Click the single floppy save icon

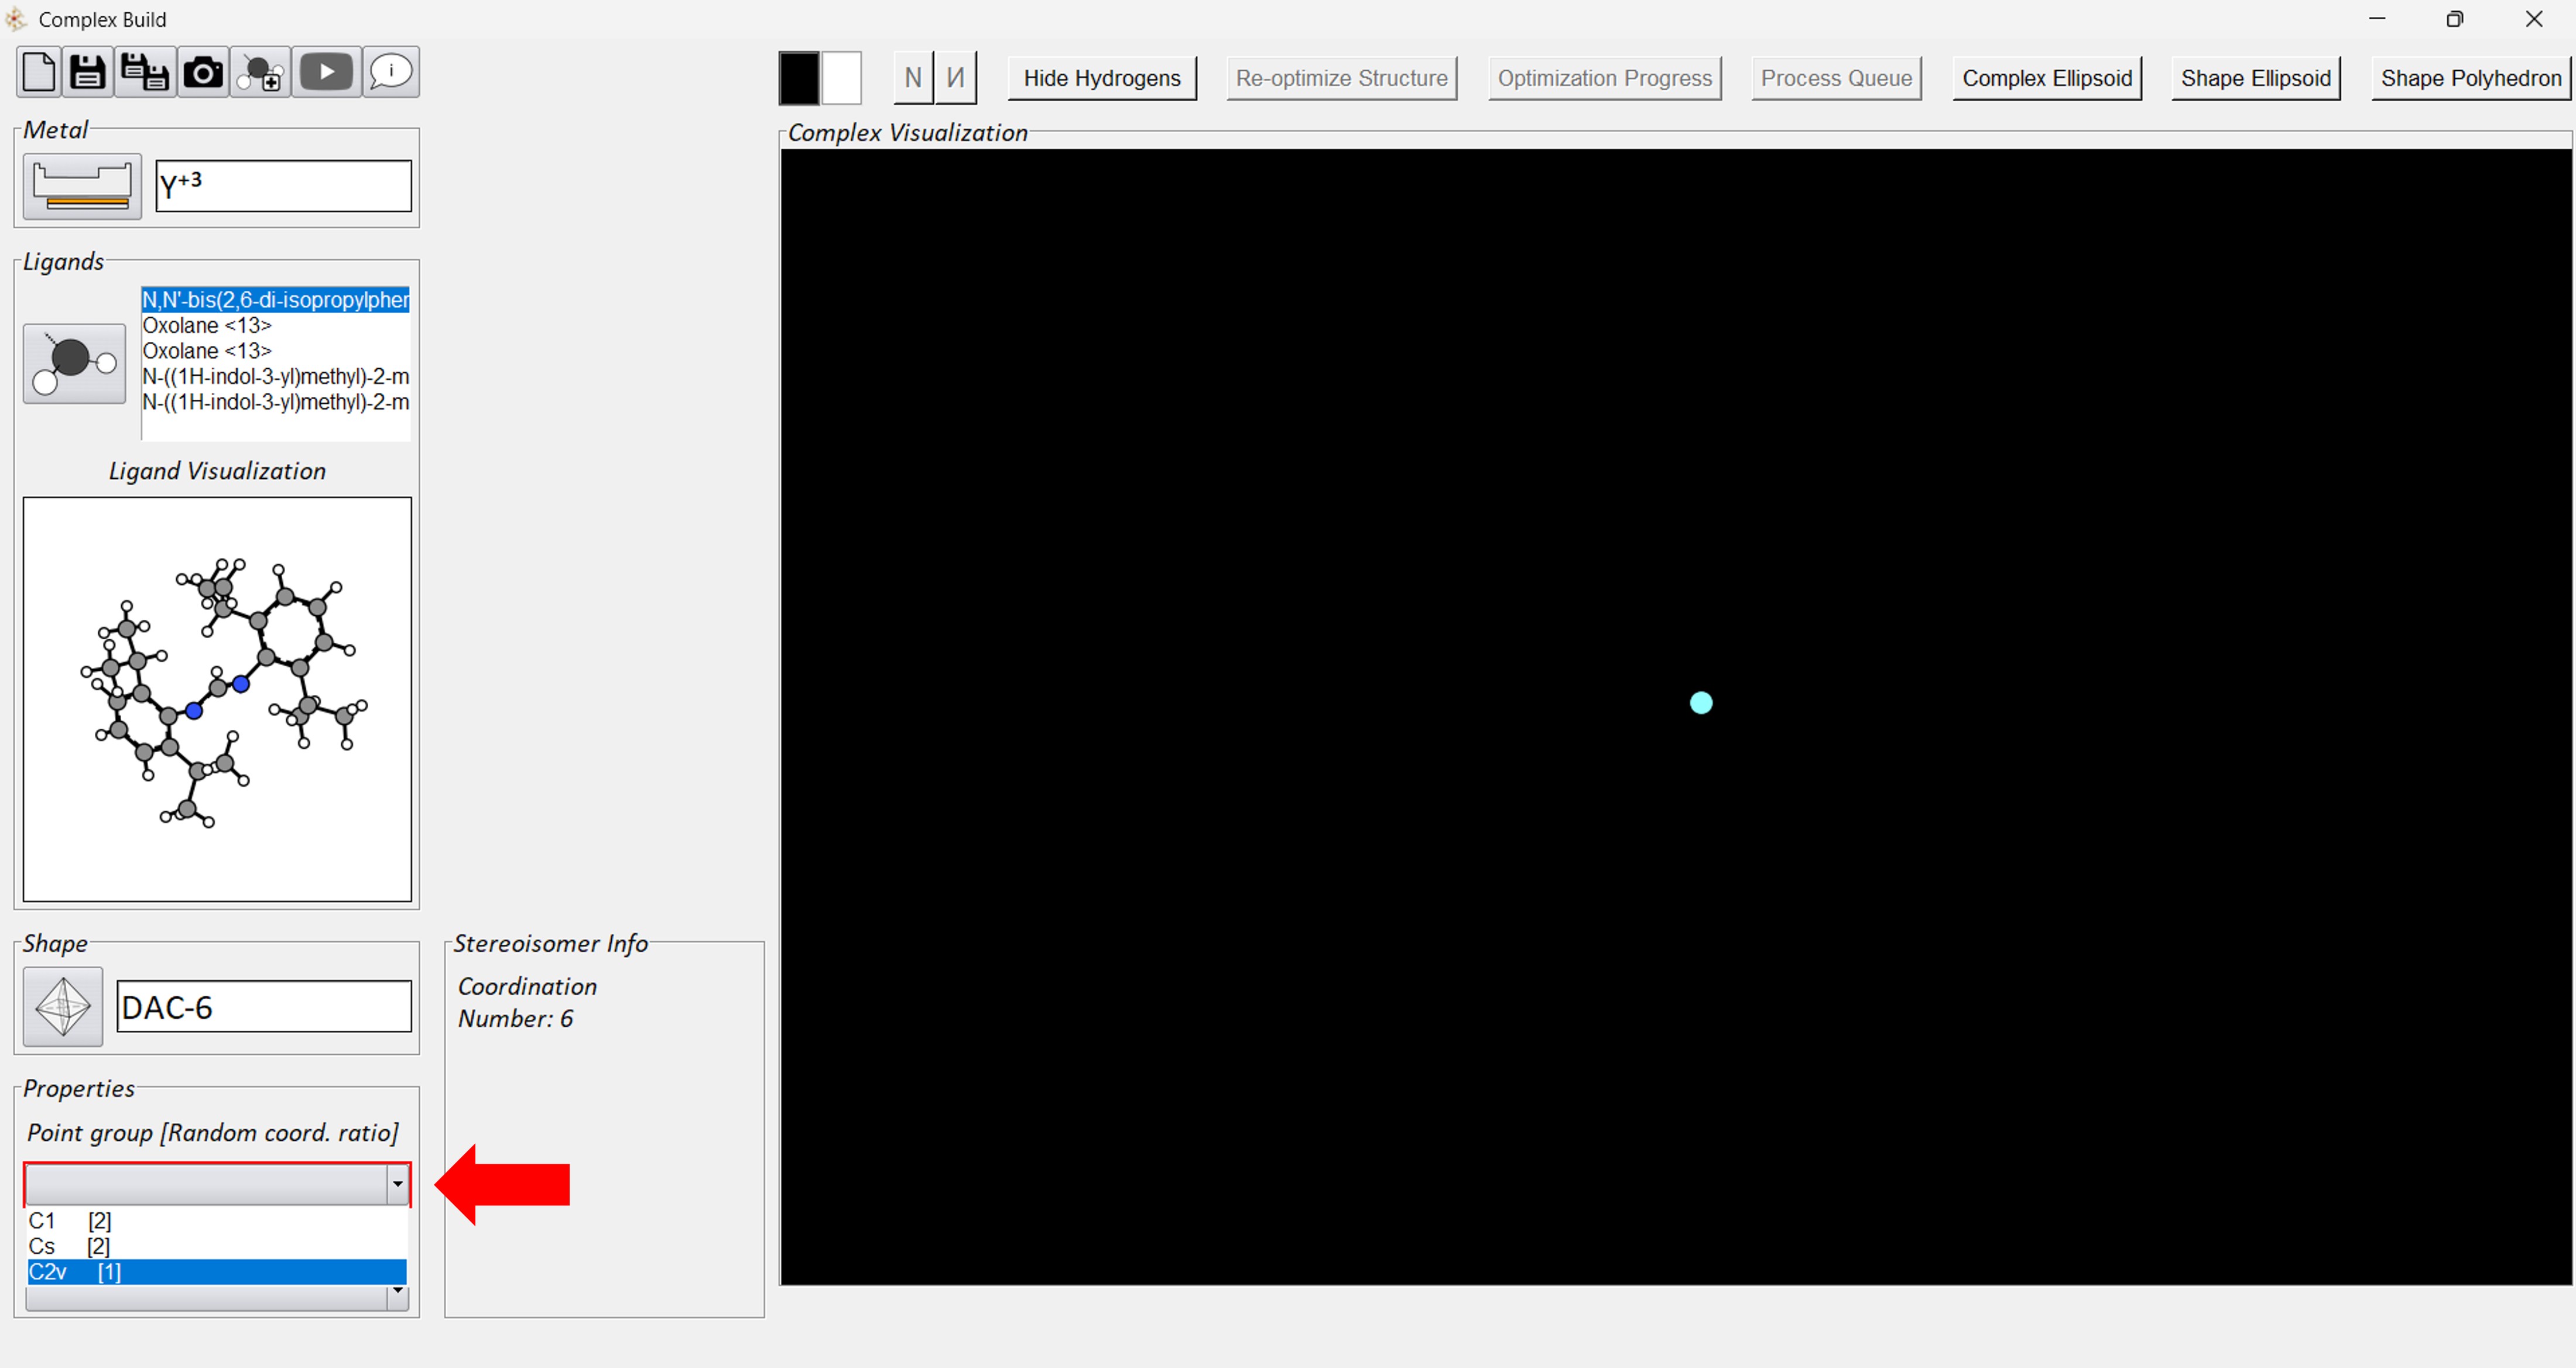[88, 72]
